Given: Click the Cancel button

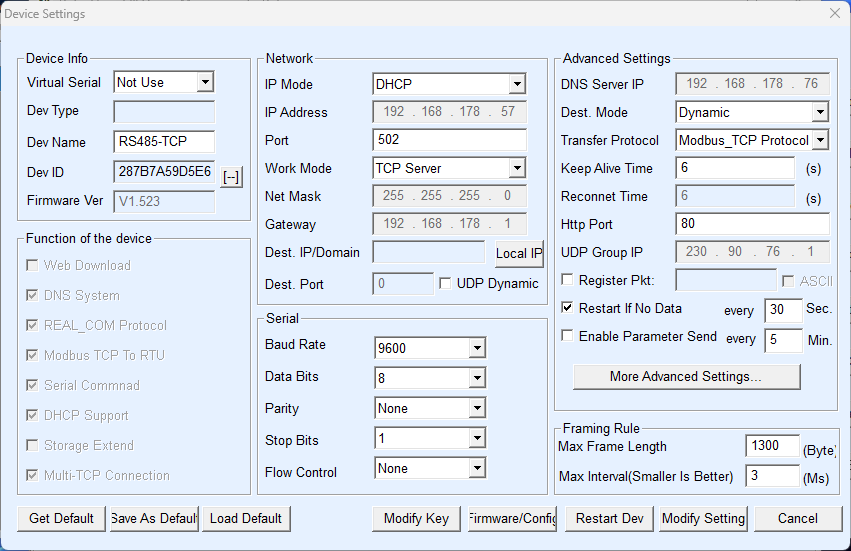Looking at the screenshot, I should [798, 518].
